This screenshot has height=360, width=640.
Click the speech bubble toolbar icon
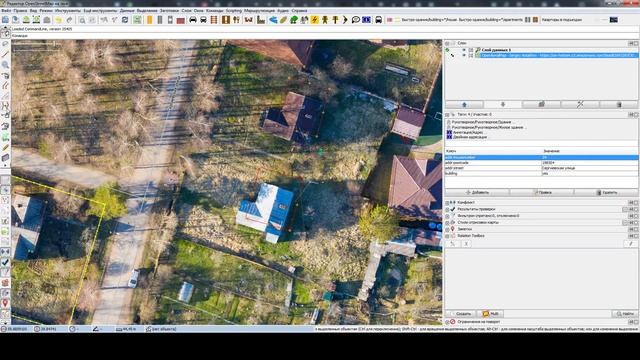(x=356, y=20)
